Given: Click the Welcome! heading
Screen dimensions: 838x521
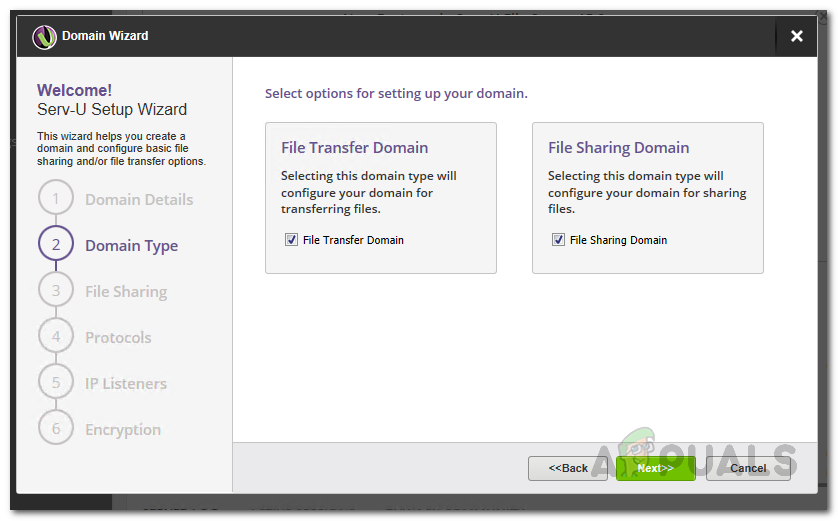Looking at the screenshot, I should click(74, 90).
